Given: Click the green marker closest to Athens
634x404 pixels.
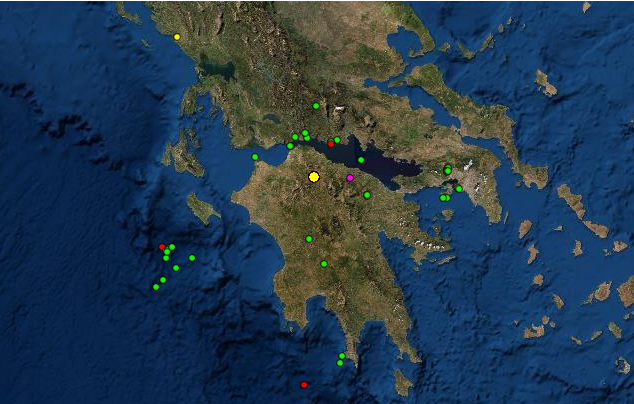Looking at the screenshot, I should [459, 189].
